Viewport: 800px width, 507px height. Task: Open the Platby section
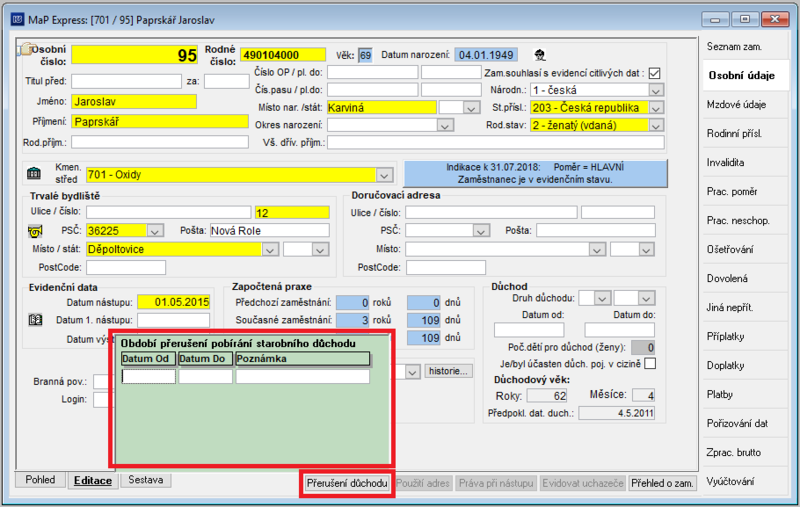click(745, 394)
